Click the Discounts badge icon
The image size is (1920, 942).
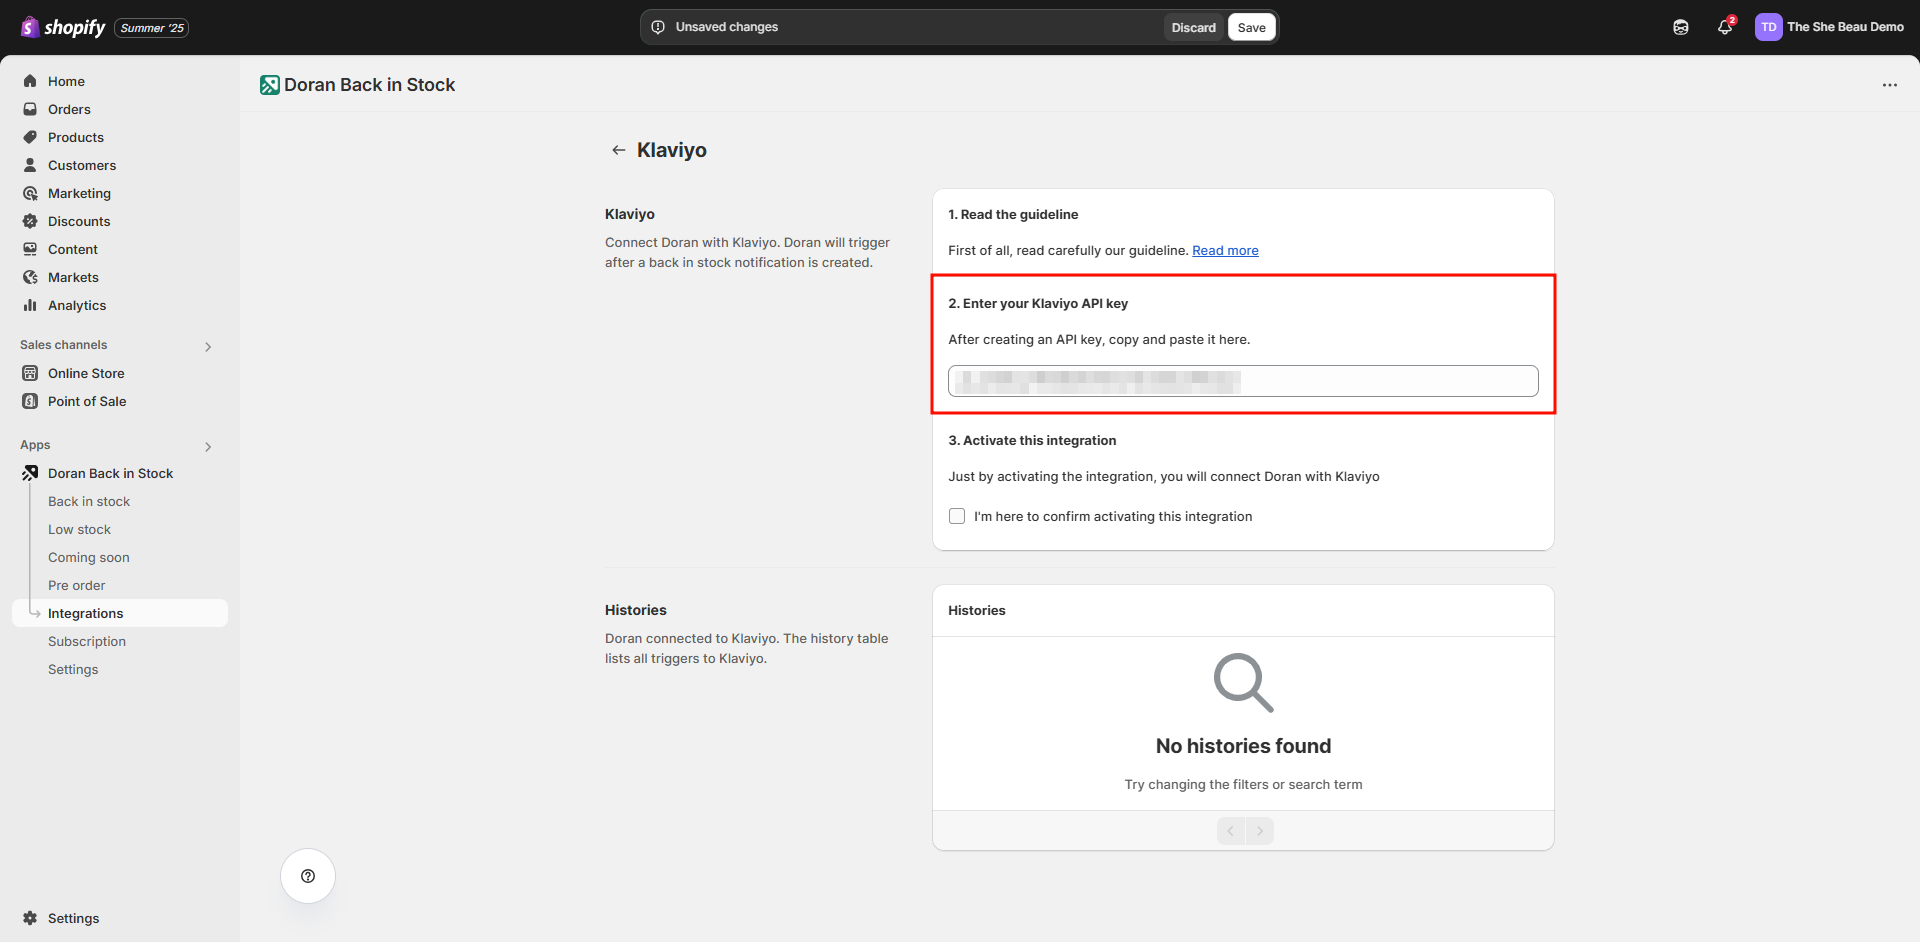[30, 221]
